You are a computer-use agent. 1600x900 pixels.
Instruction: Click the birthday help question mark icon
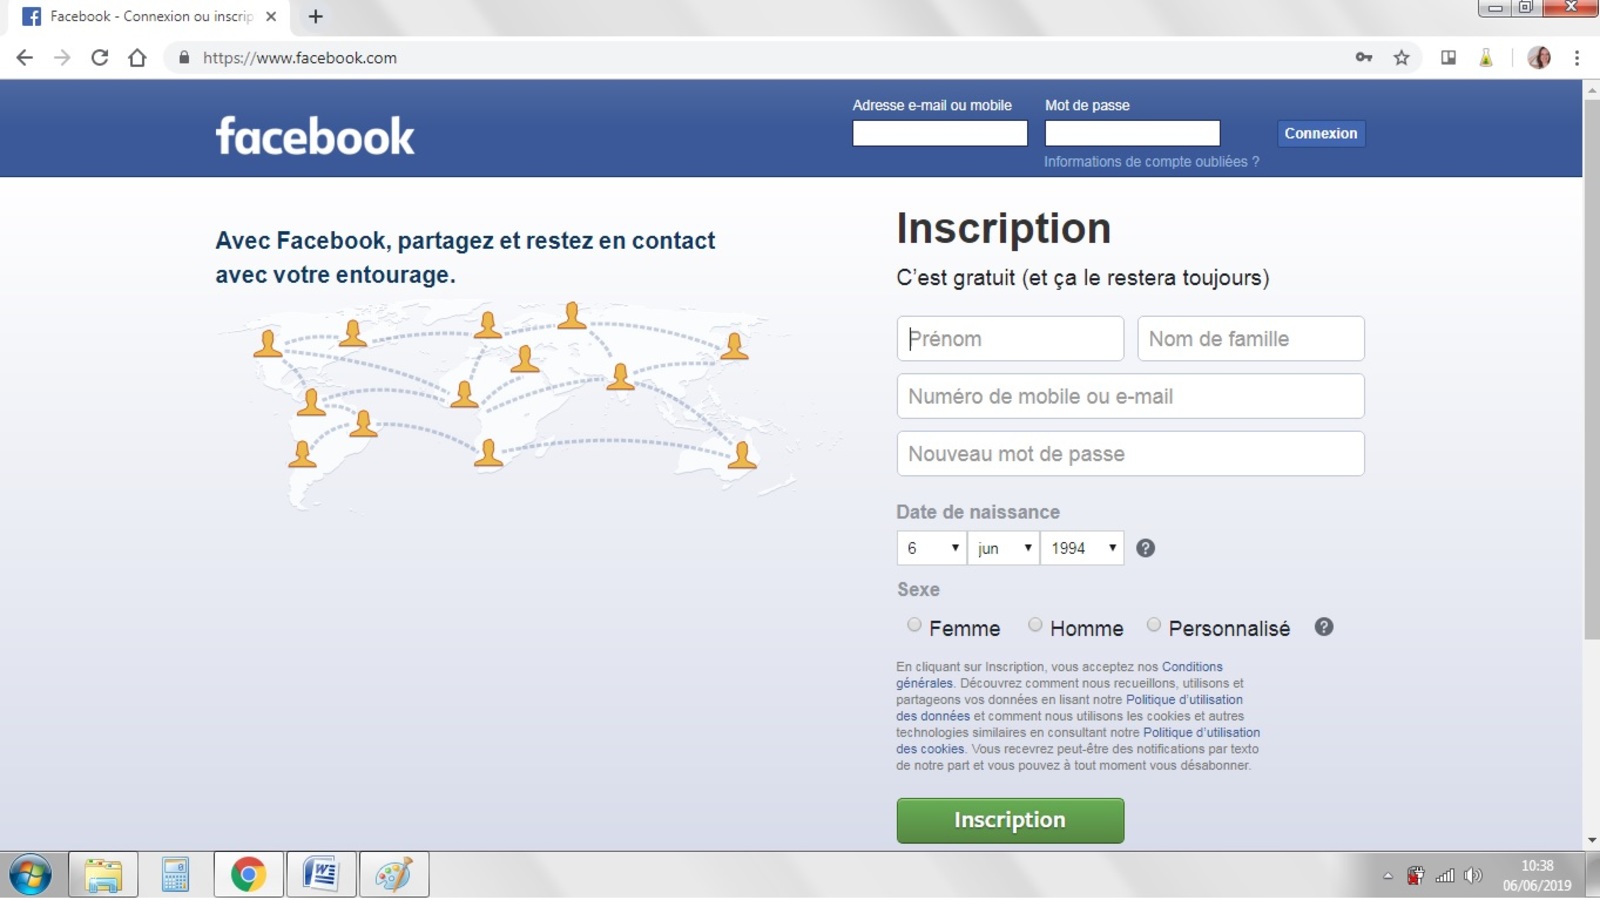click(1146, 548)
